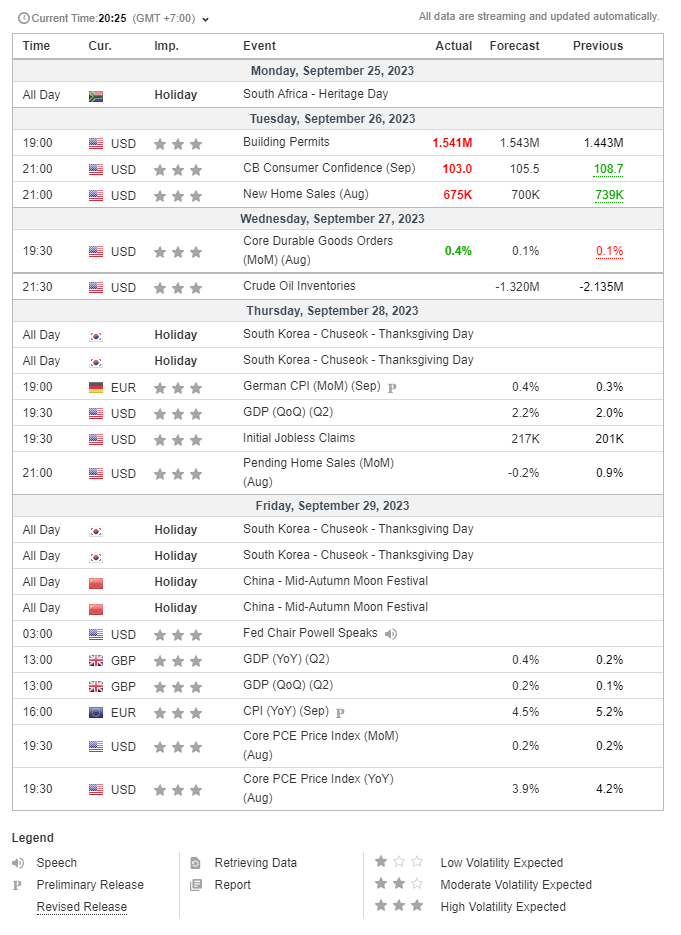Click the Report icon in the legend

tap(196, 885)
